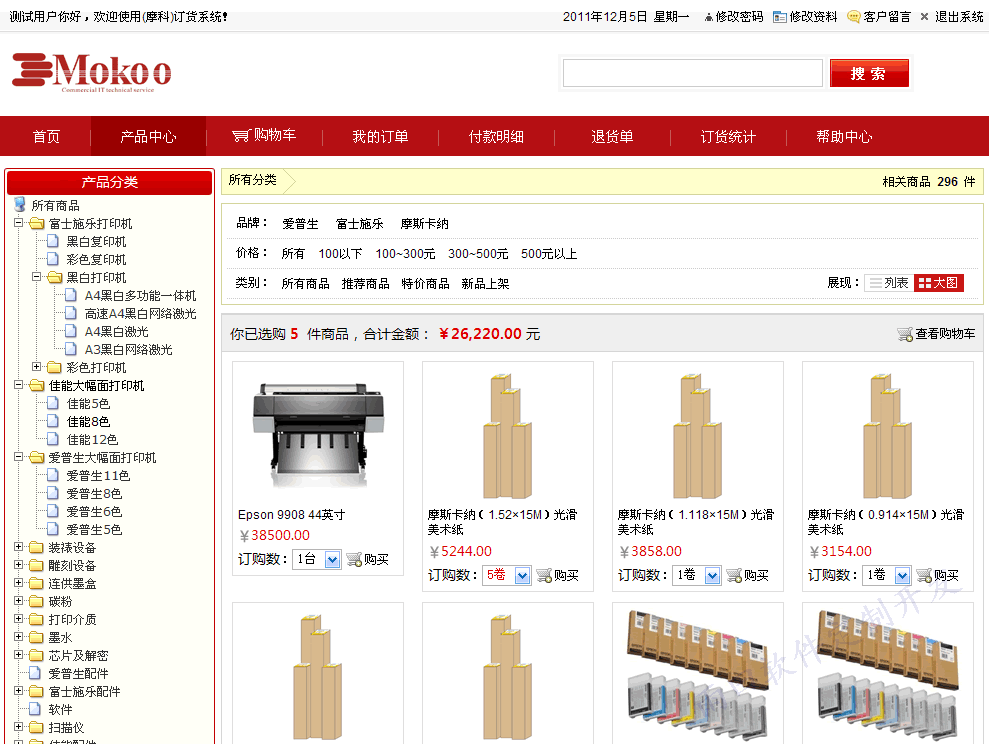This screenshot has width=989, height=744.
Task: Buy 摩斯卡纳 1.52×15M paper
Action: [x=558, y=576]
